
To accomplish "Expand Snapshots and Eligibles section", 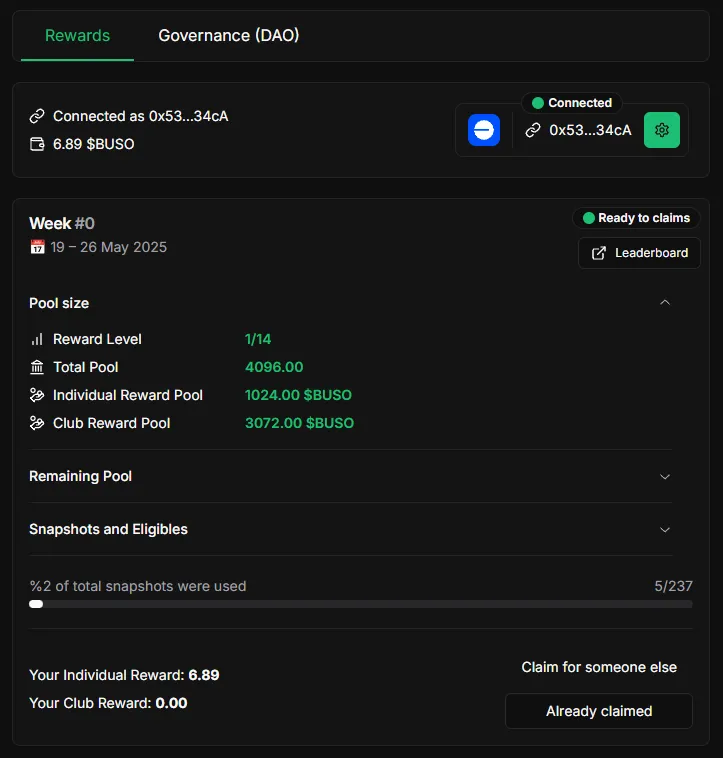I will pos(665,530).
